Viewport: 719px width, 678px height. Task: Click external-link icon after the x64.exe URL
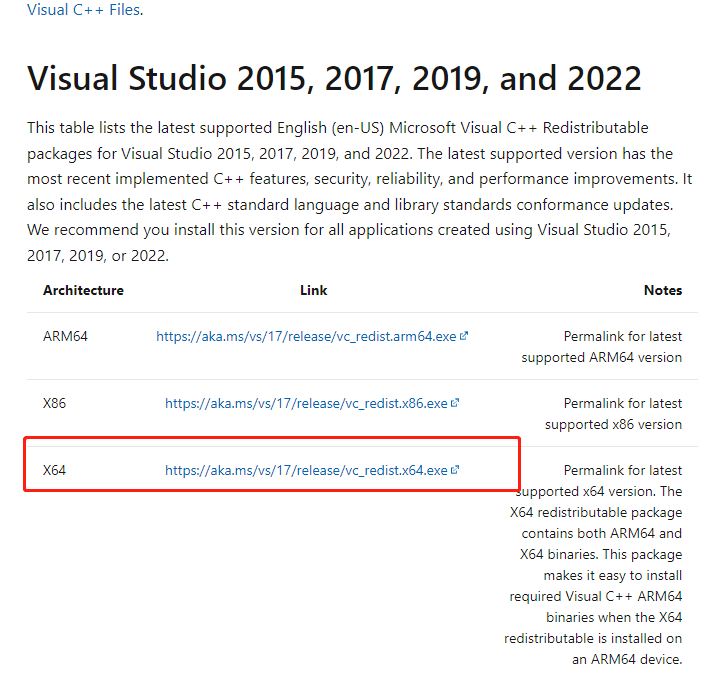click(x=455, y=470)
